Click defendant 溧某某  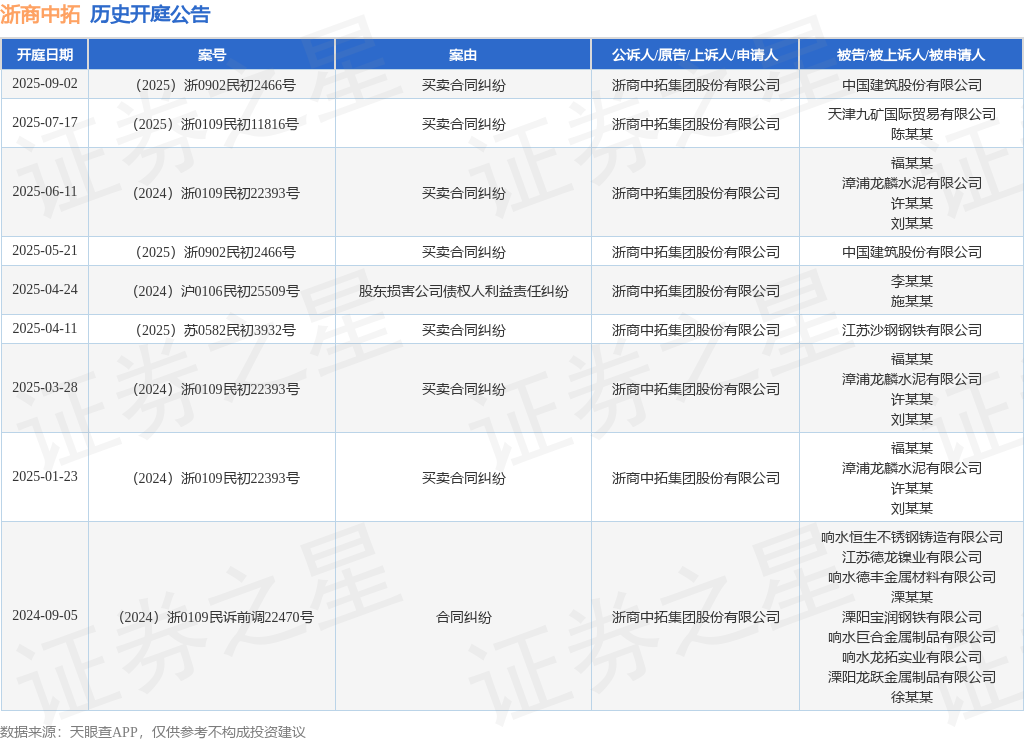coord(911,597)
